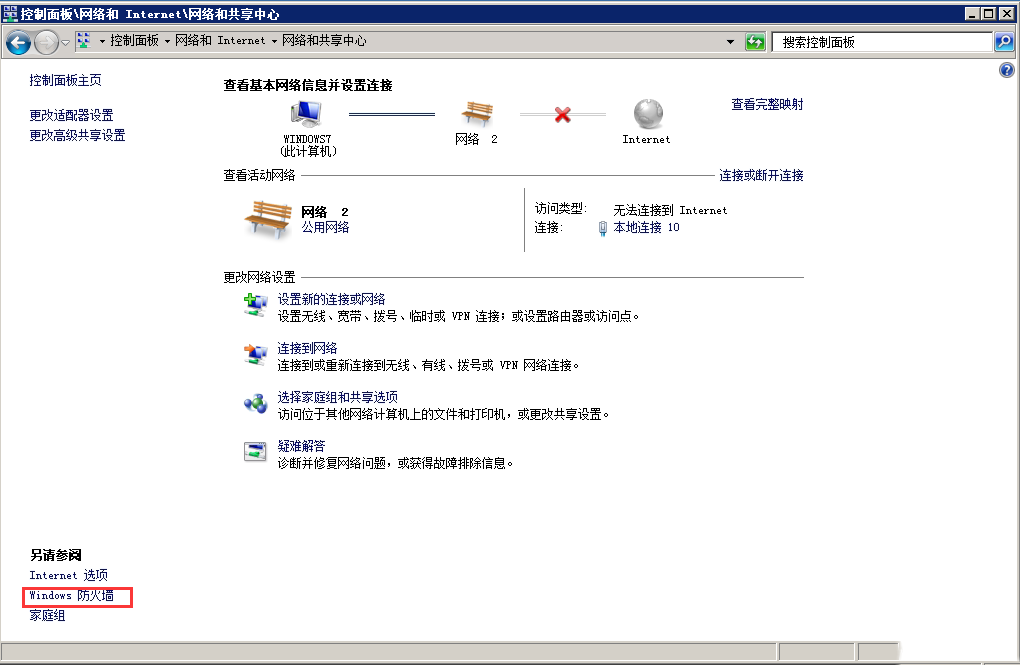Screen dimensions: 1020x665
Task: Open the address bar history dropdown
Action: tap(731, 42)
